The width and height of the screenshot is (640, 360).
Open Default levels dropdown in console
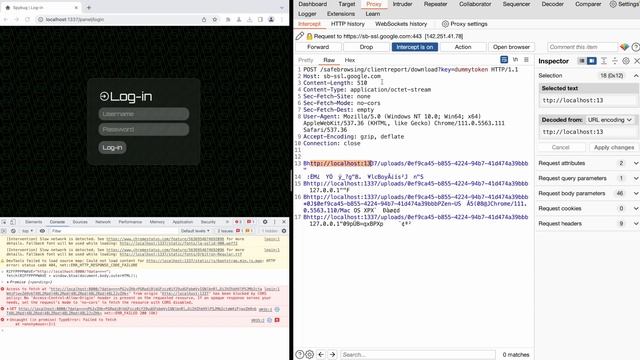[x=195, y=231]
